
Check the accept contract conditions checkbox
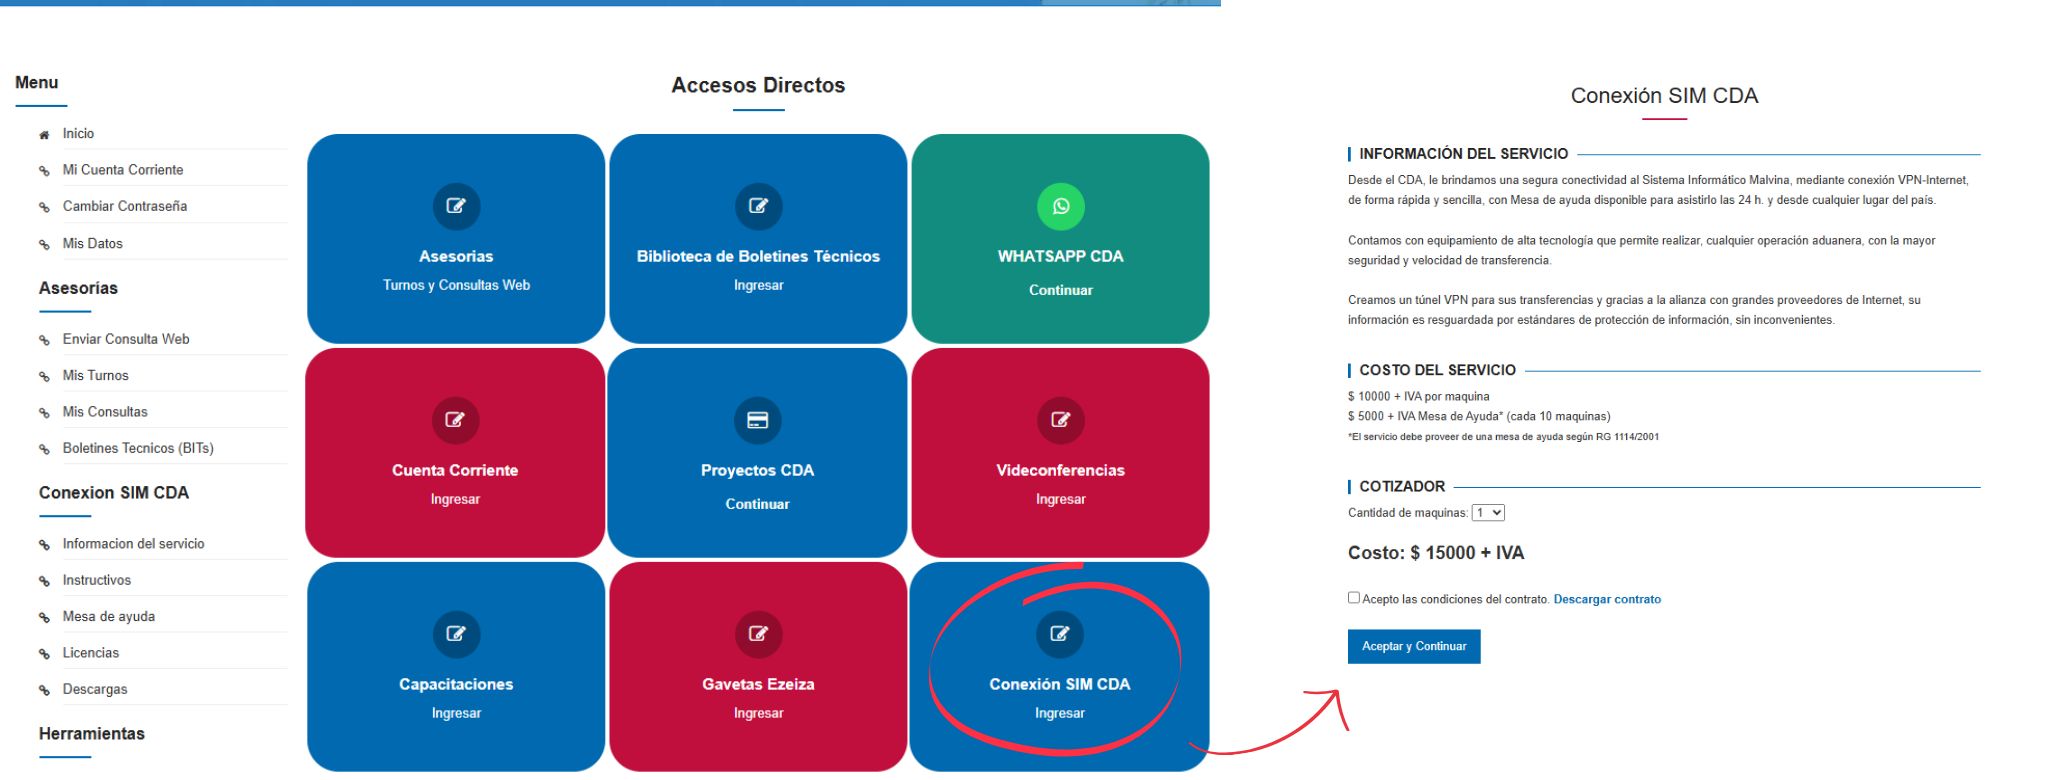1354,598
